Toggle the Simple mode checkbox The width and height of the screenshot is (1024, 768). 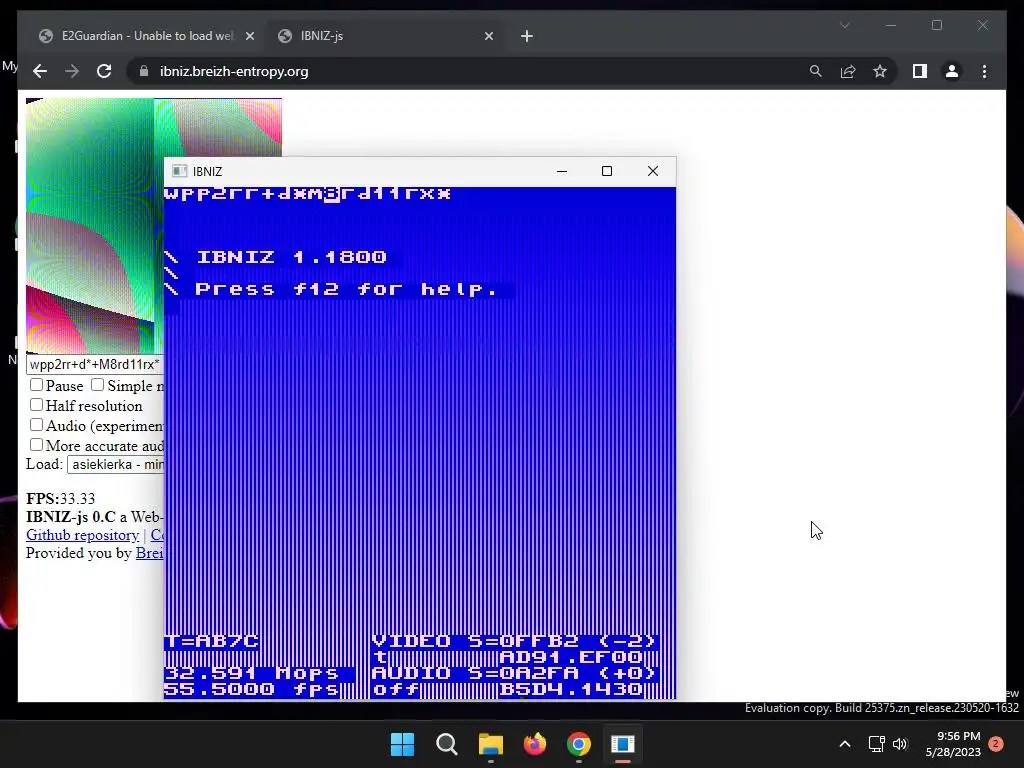pyautogui.click(x=97, y=385)
